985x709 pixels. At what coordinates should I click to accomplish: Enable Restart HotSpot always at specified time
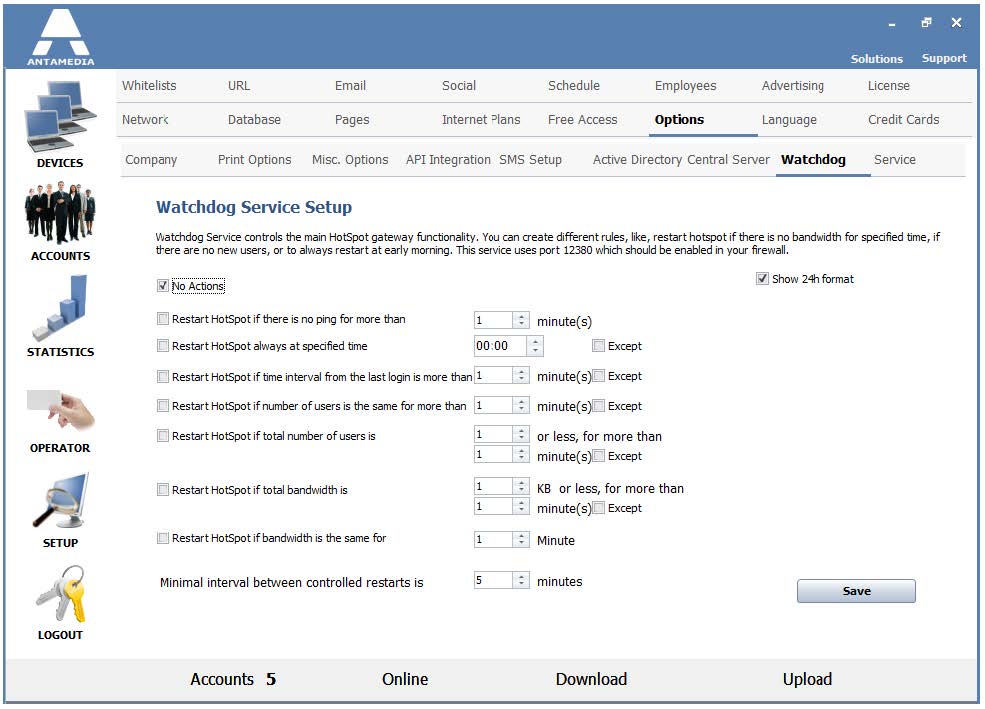pos(163,345)
